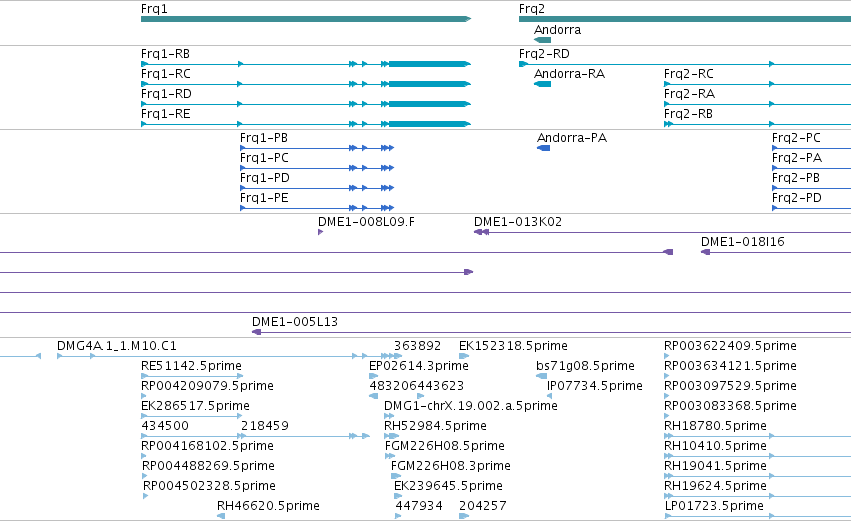Select the FGM226H08.5prime label

444,446
